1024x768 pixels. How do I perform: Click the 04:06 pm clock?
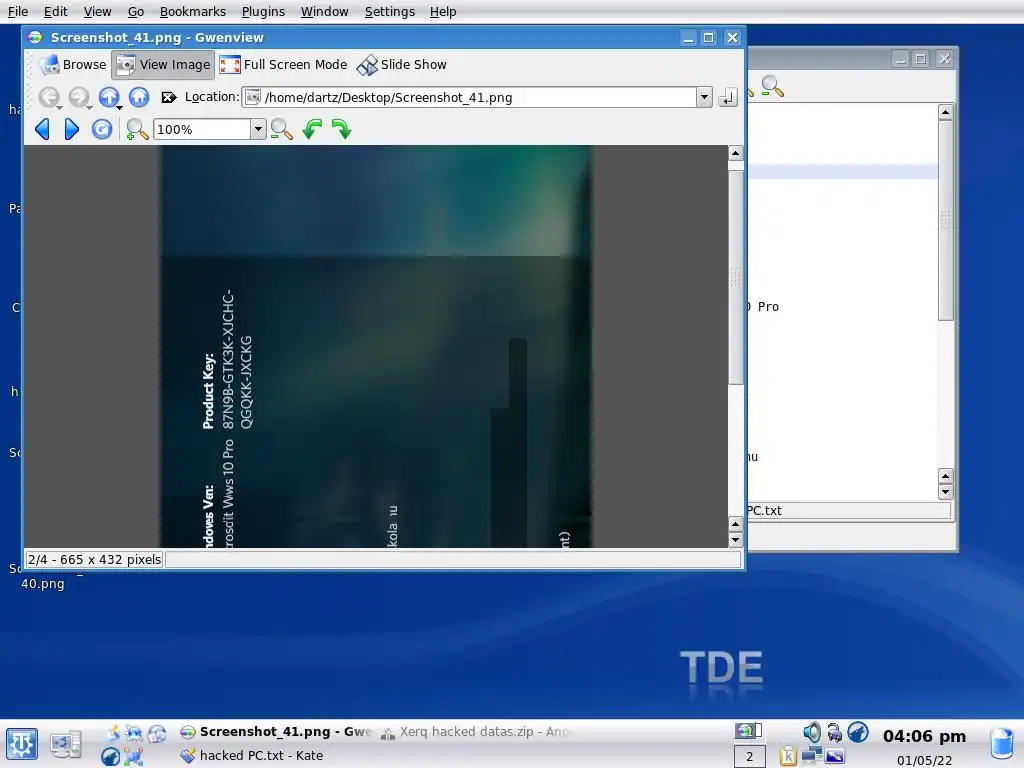click(x=924, y=736)
